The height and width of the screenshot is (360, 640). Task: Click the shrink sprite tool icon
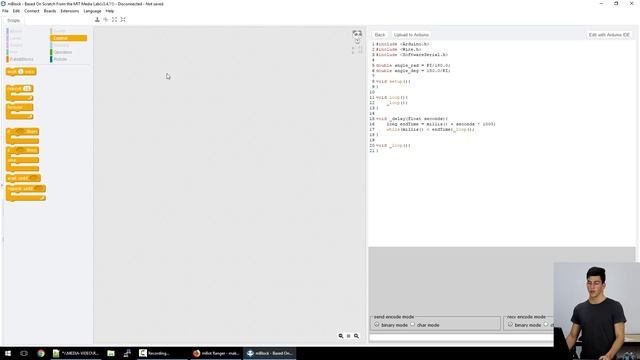click(x=123, y=20)
